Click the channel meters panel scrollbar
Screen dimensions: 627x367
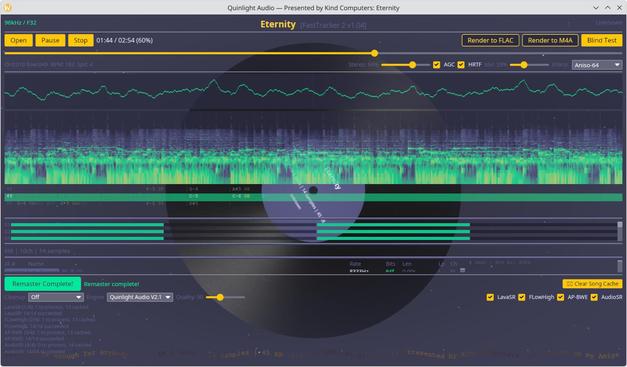click(x=619, y=231)
